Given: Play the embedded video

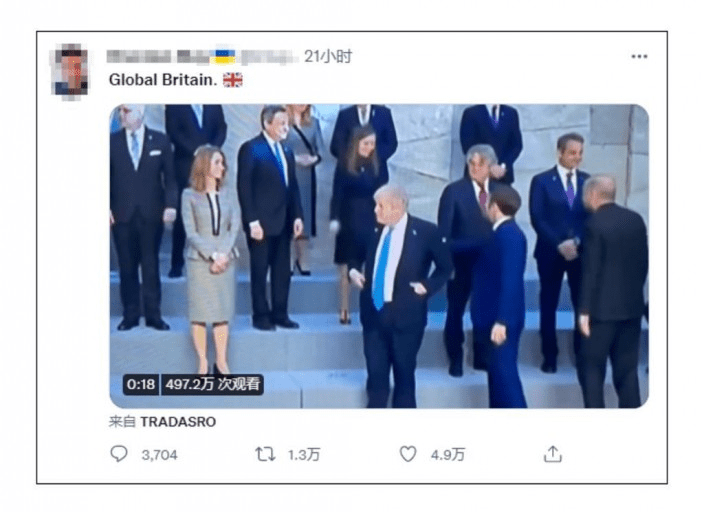Looking at the screenshot, I should coord(379,256).
